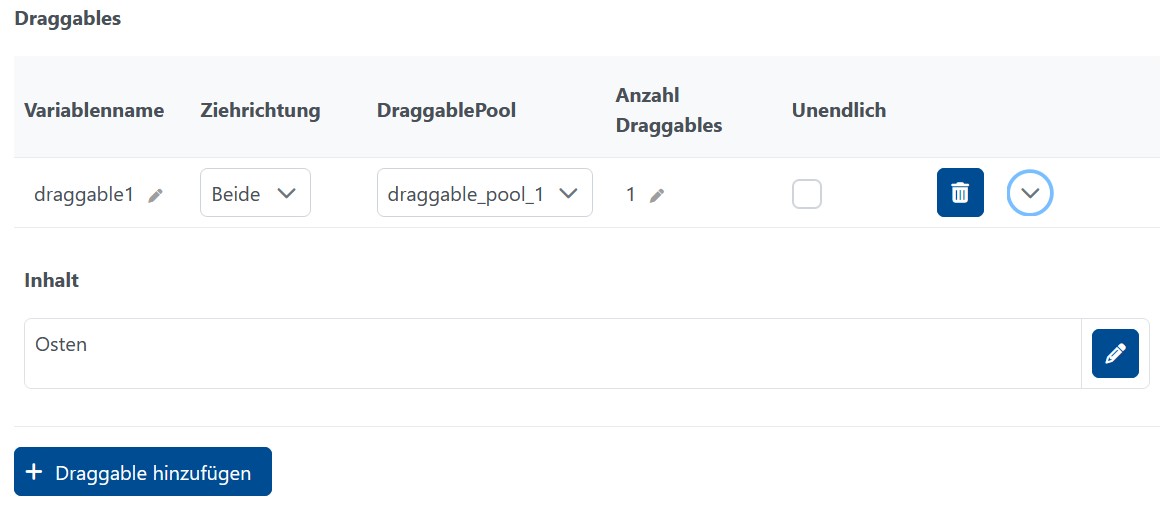This screenshot has height=507, width=1176.
Task: Click the Draggables section heading
Action: coord(67,19)
